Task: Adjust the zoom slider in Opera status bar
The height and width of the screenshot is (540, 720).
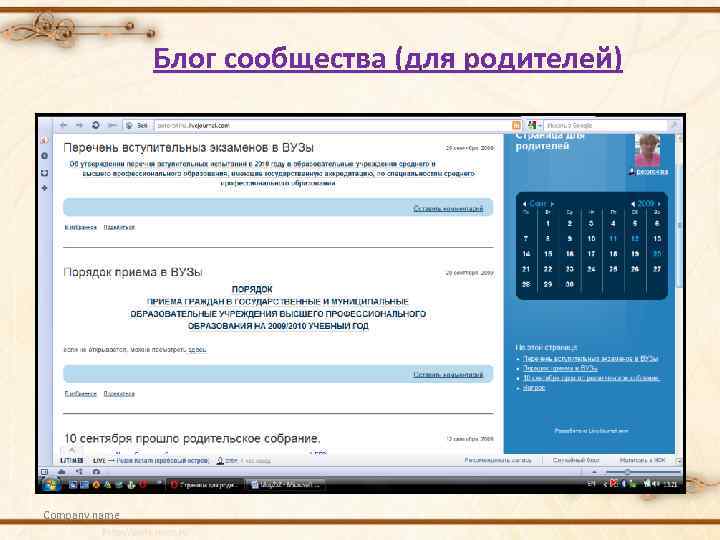Action: point(643,472)
